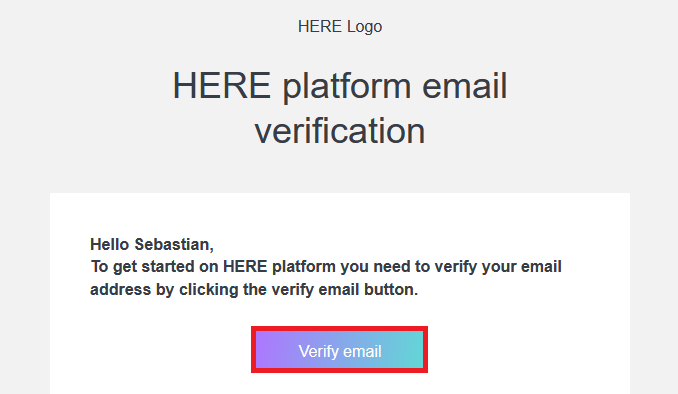Click the word platform in the large heading
Screen dimensions: 678x394
point(347,86)
